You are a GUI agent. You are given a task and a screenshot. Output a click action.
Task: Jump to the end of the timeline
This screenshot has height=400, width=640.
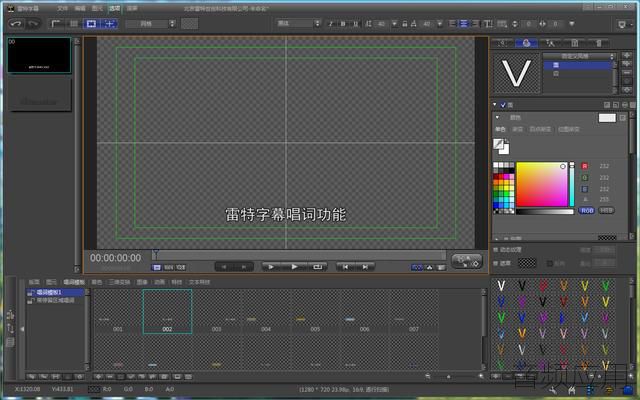tap(365, 267)
